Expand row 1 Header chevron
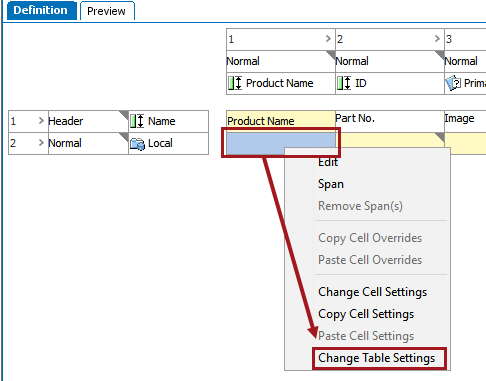 (41, 121)
